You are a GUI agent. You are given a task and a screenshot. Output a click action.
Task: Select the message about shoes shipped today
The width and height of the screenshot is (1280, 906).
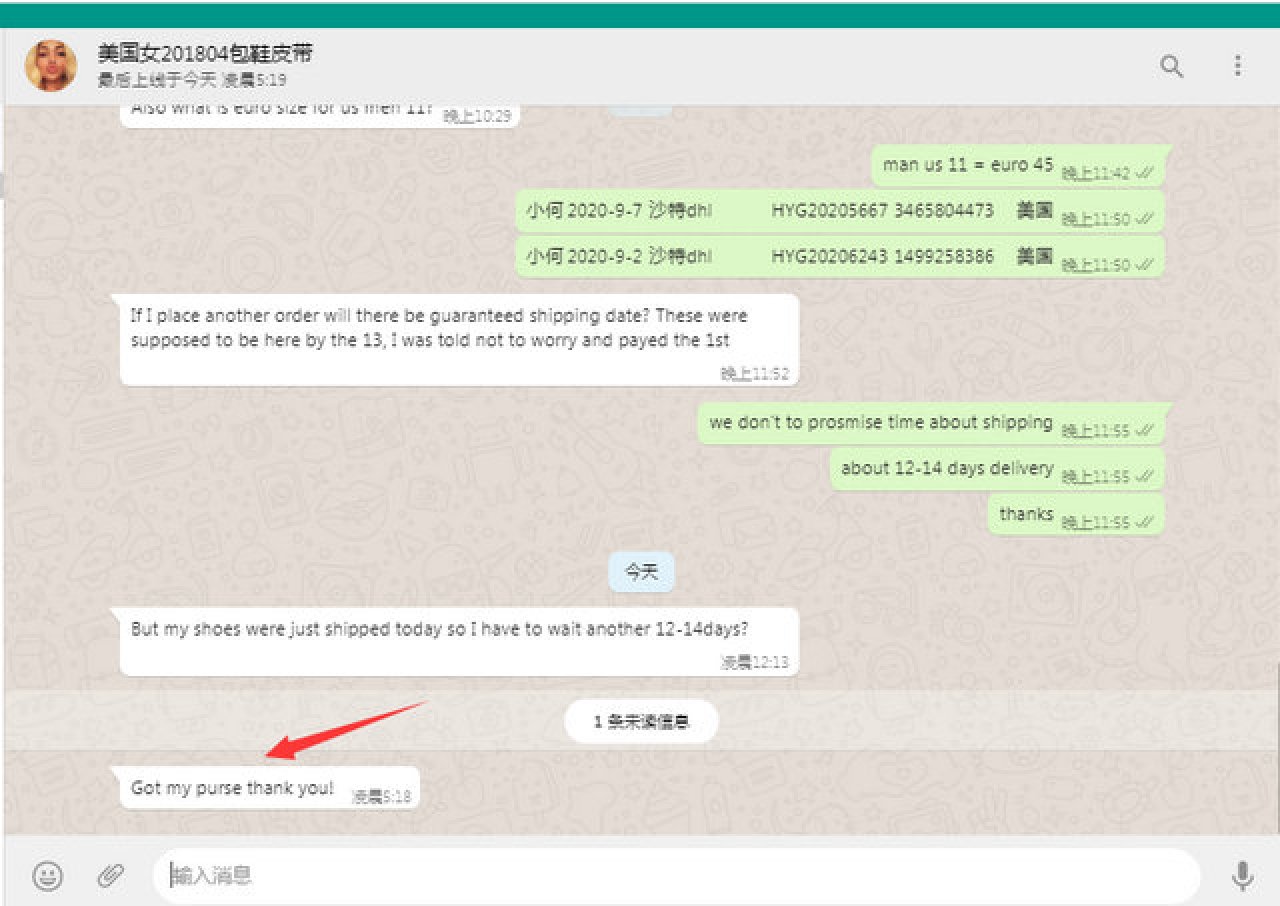tap(440, 630)
